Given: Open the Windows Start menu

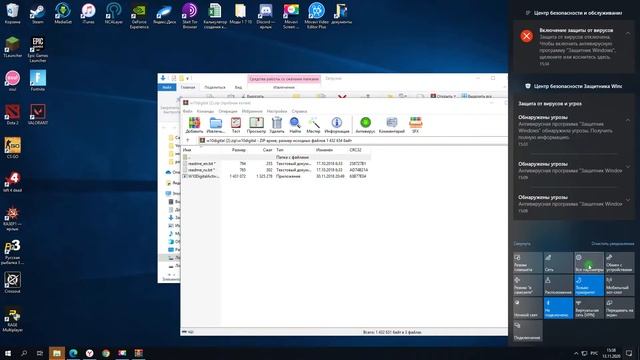Looking at the screenshot, I should coord(7,353).
